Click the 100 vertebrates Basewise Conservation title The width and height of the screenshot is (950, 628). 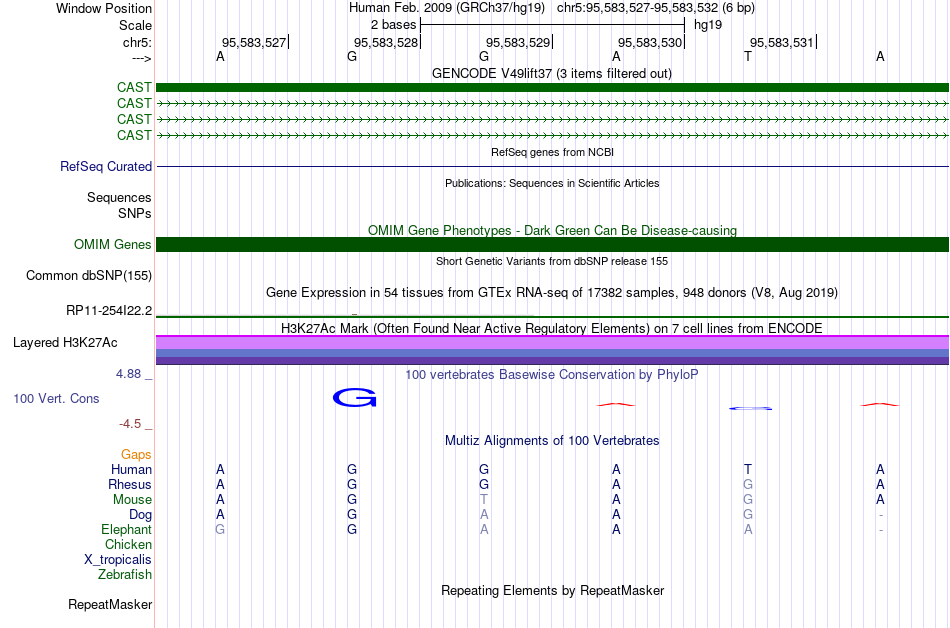click(x=552, y=374)
